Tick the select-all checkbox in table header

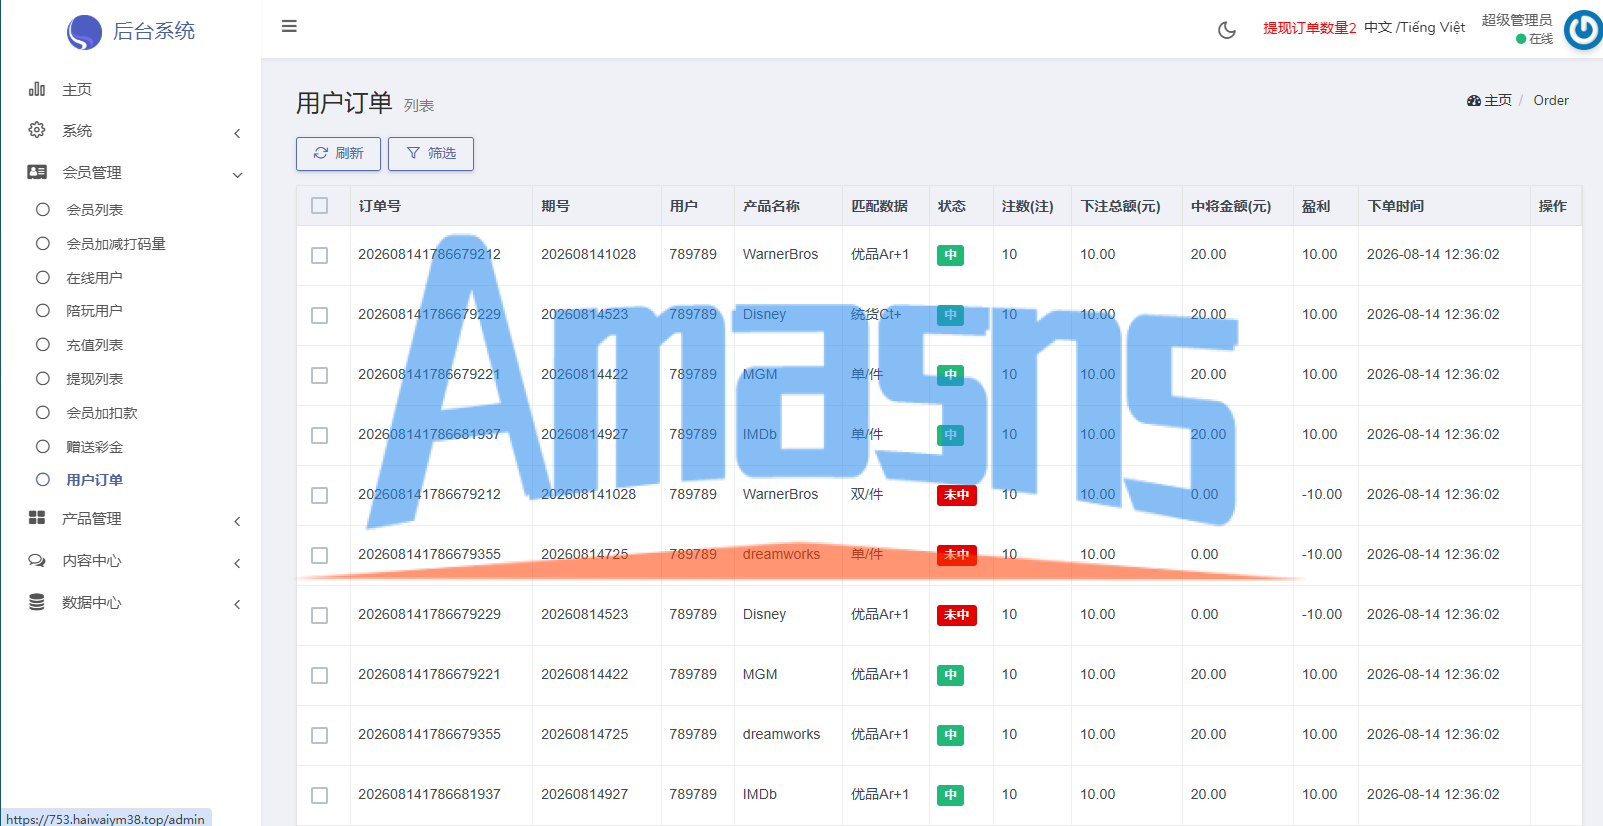click(320, 206)
